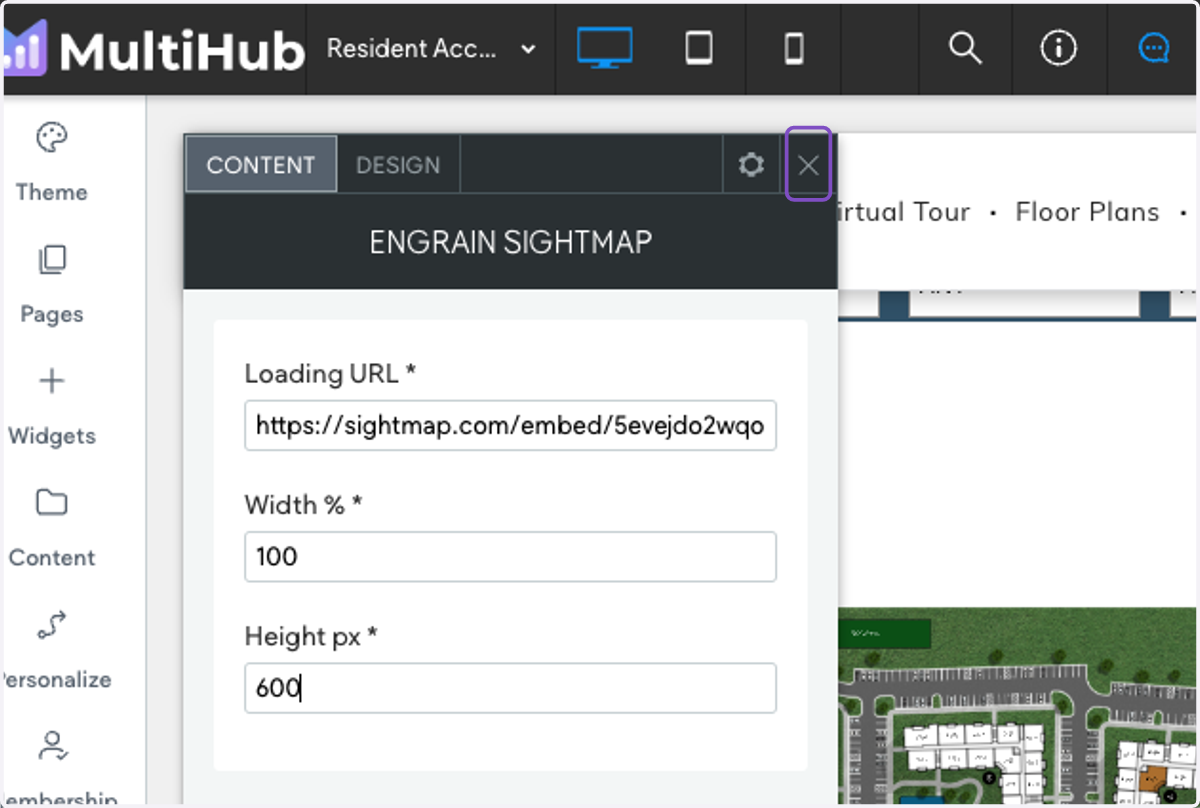This screenshot has width=1200, height=808.
Task: Close the Engrain Sightmap panel
Action: pos(808,165)
